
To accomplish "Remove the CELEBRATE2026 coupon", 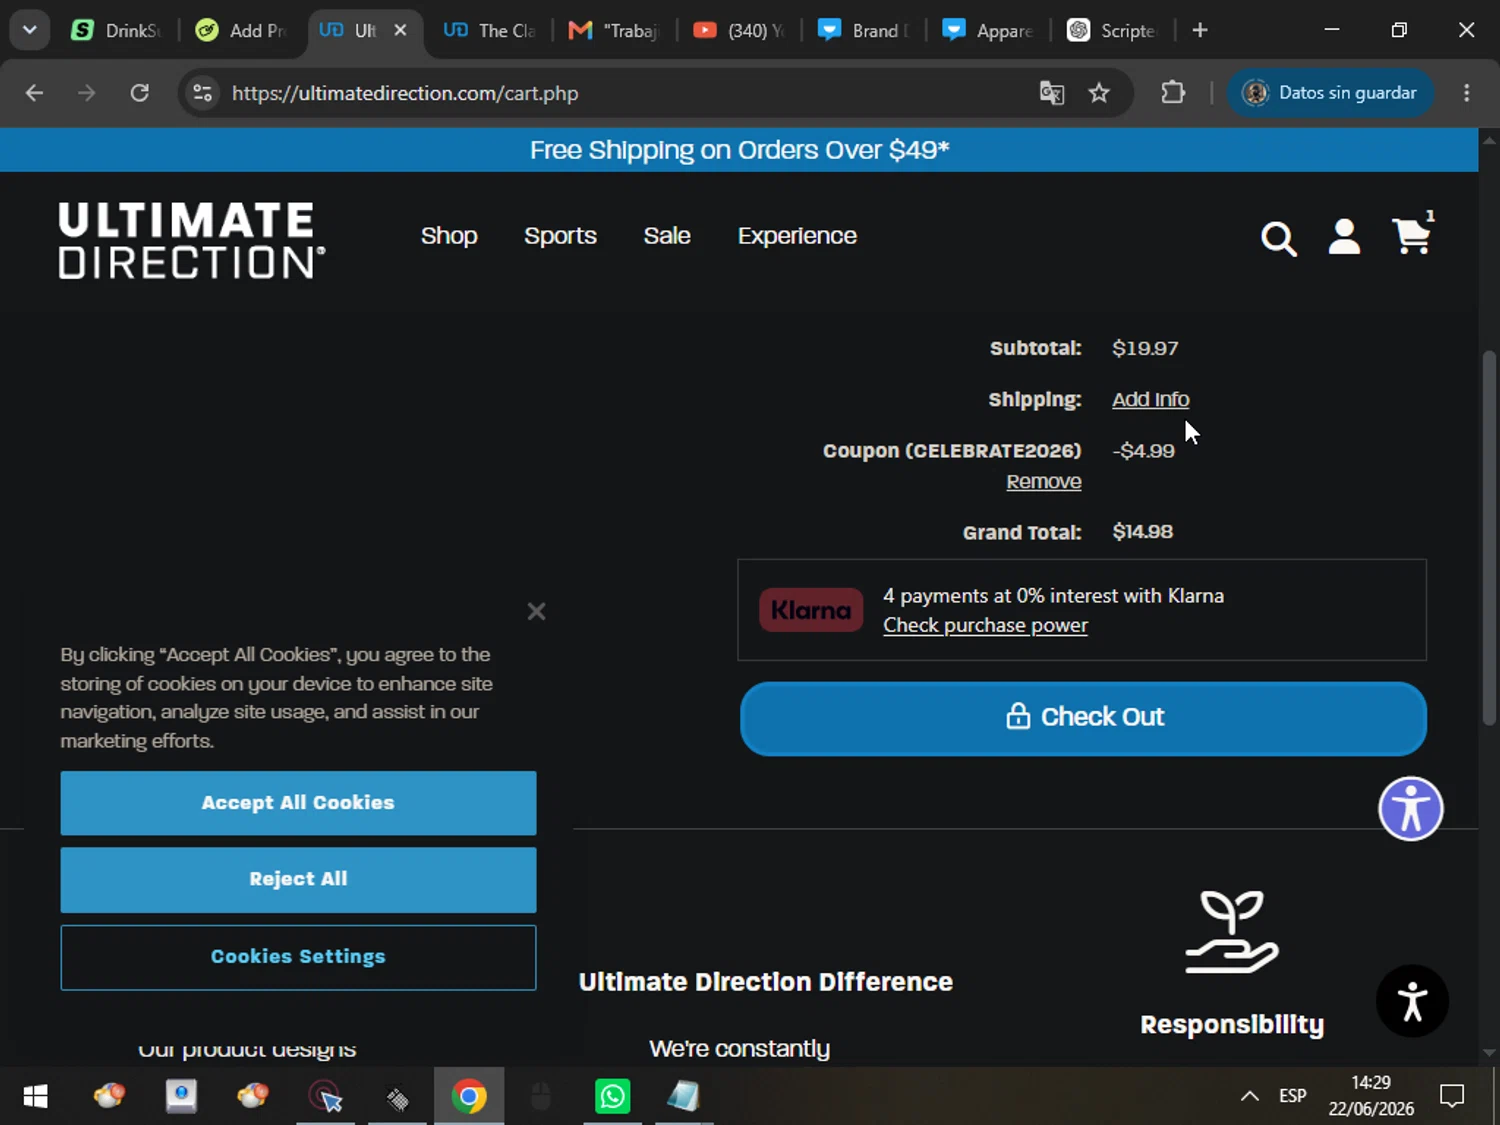I will [x=1043, y=481].
